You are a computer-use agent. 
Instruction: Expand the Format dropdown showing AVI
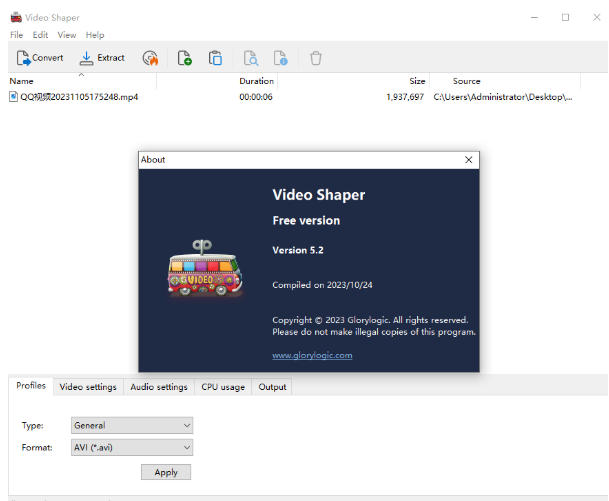point(132,447)
